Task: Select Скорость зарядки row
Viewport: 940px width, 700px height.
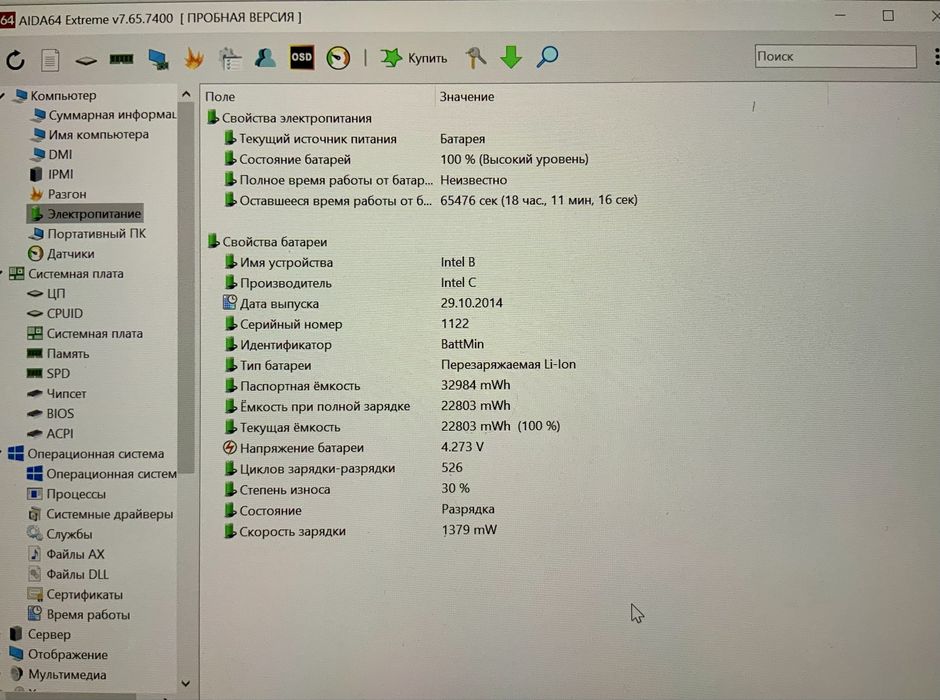Action: [x=360, y=531]
